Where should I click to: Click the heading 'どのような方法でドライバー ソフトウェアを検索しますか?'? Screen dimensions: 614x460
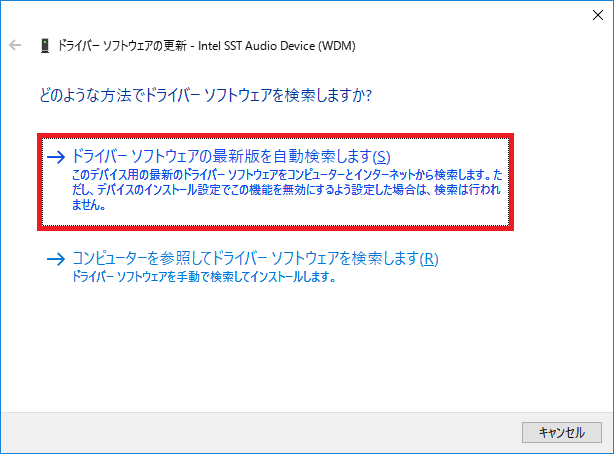[206, 95]
